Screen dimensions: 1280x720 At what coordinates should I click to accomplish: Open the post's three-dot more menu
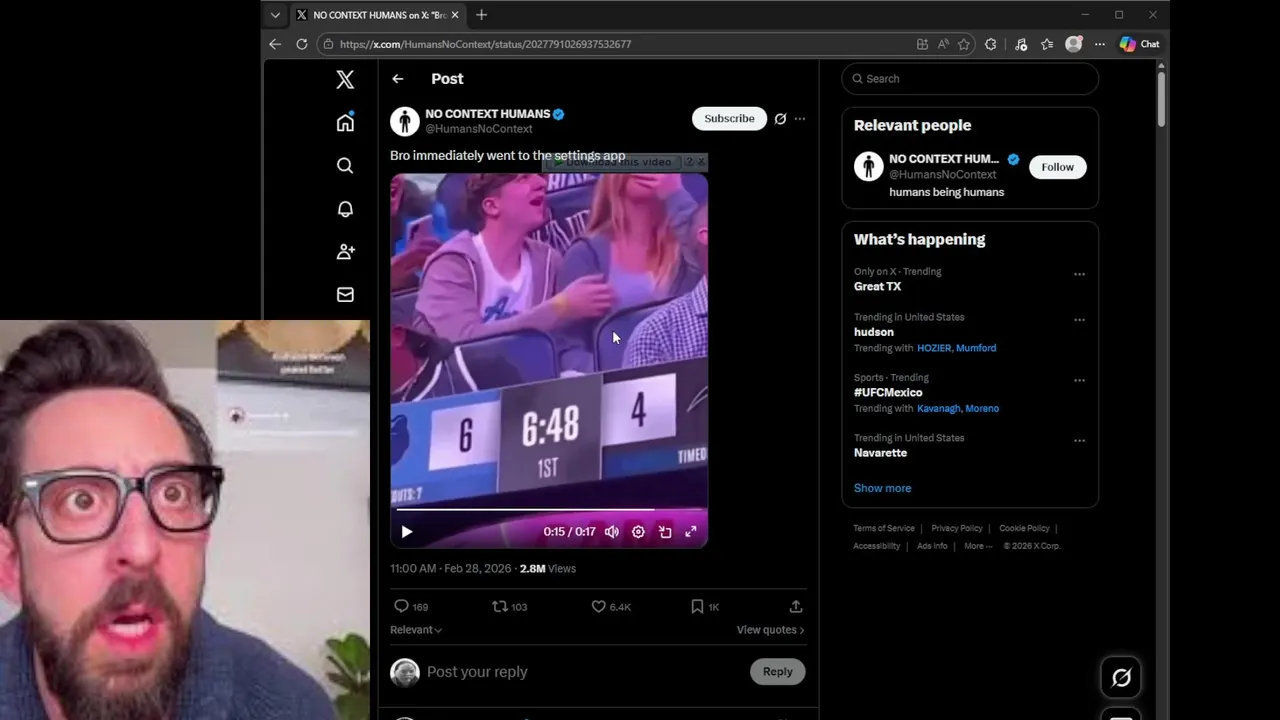coord(799,119)
